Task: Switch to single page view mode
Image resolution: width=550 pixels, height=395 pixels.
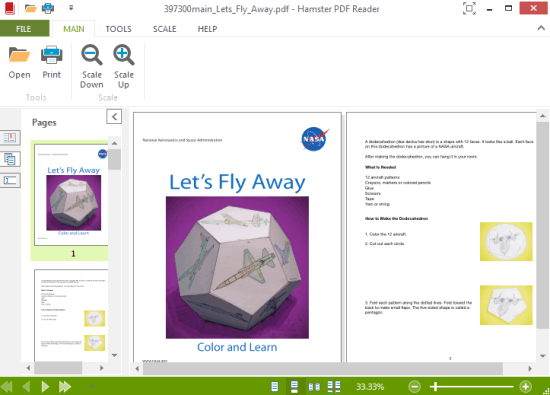Action: coord(275,387)
